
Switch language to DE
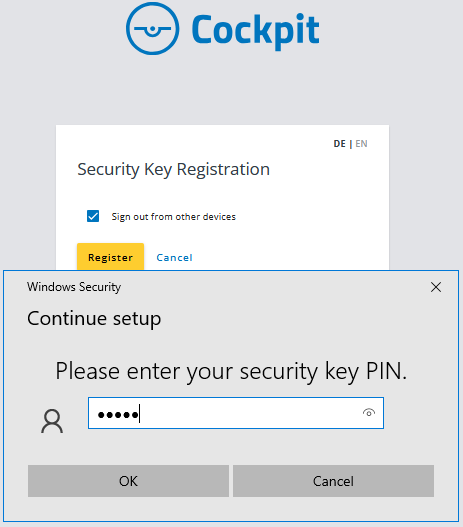pos(339,144)
